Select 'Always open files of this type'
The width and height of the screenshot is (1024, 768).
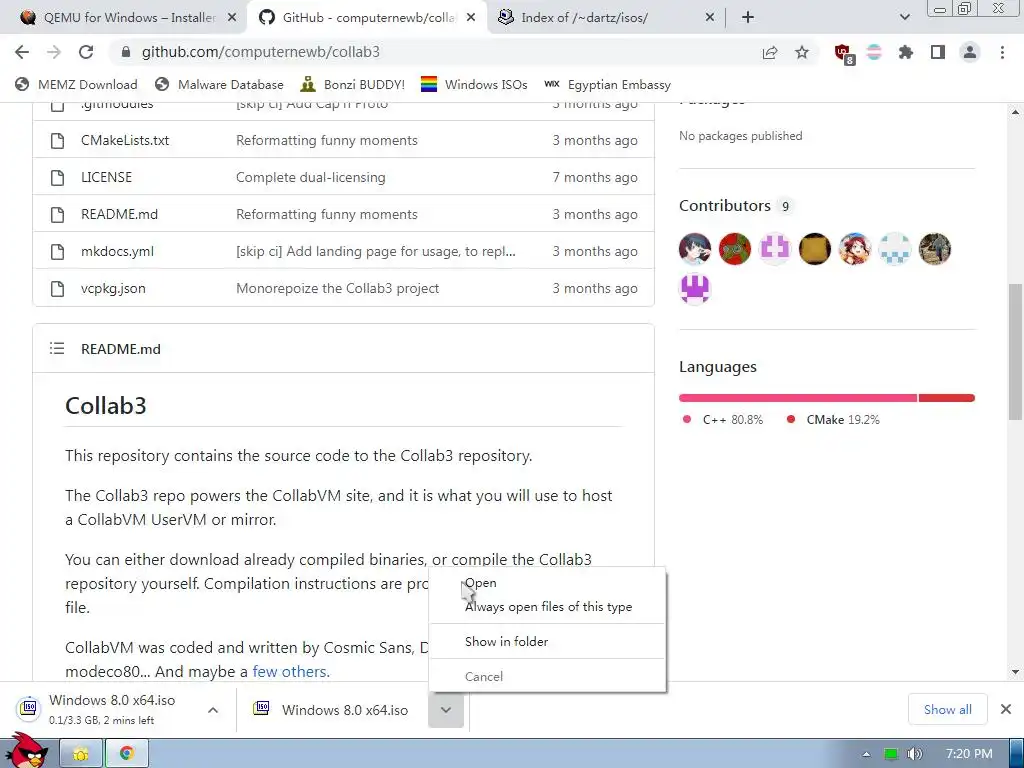[x=547, y=607]
